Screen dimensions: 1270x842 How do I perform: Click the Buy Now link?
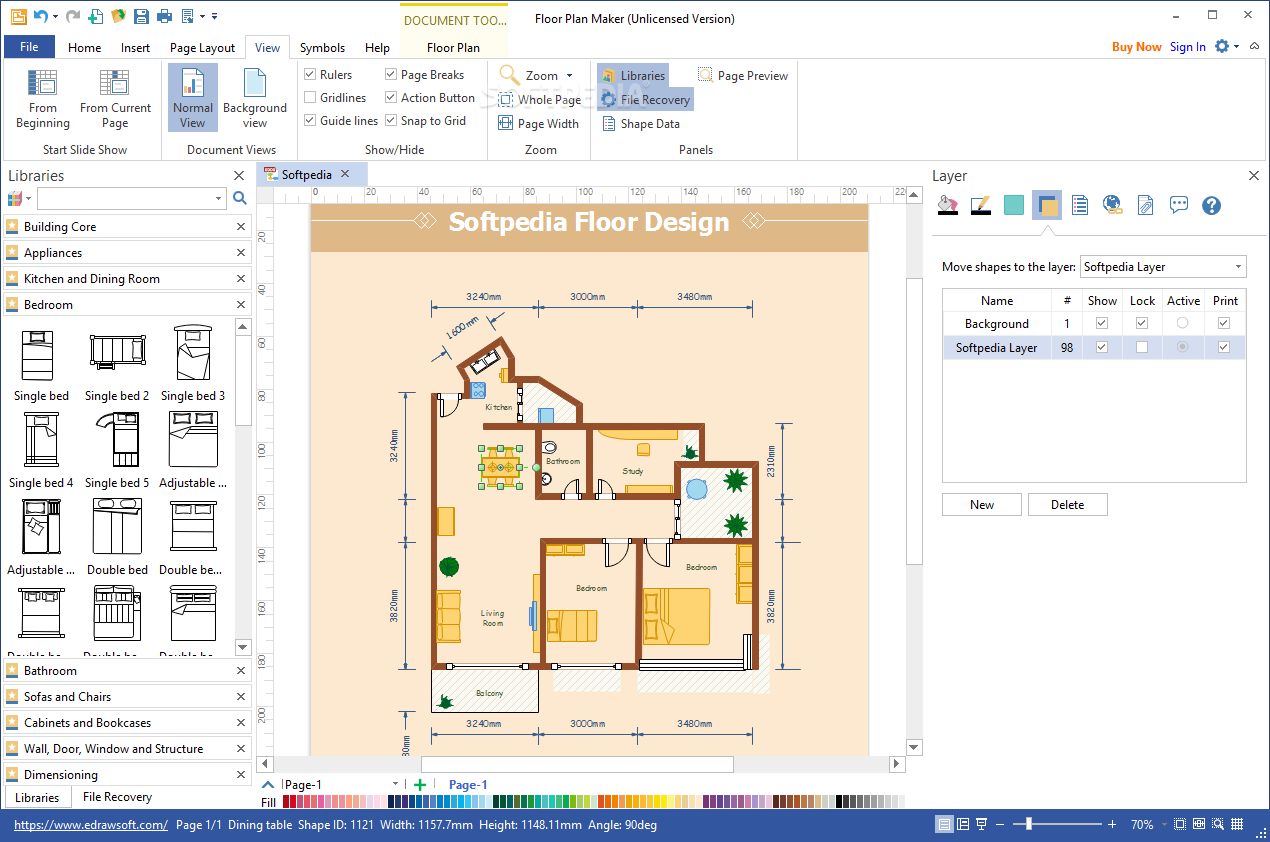click(x=1137, y=47)
